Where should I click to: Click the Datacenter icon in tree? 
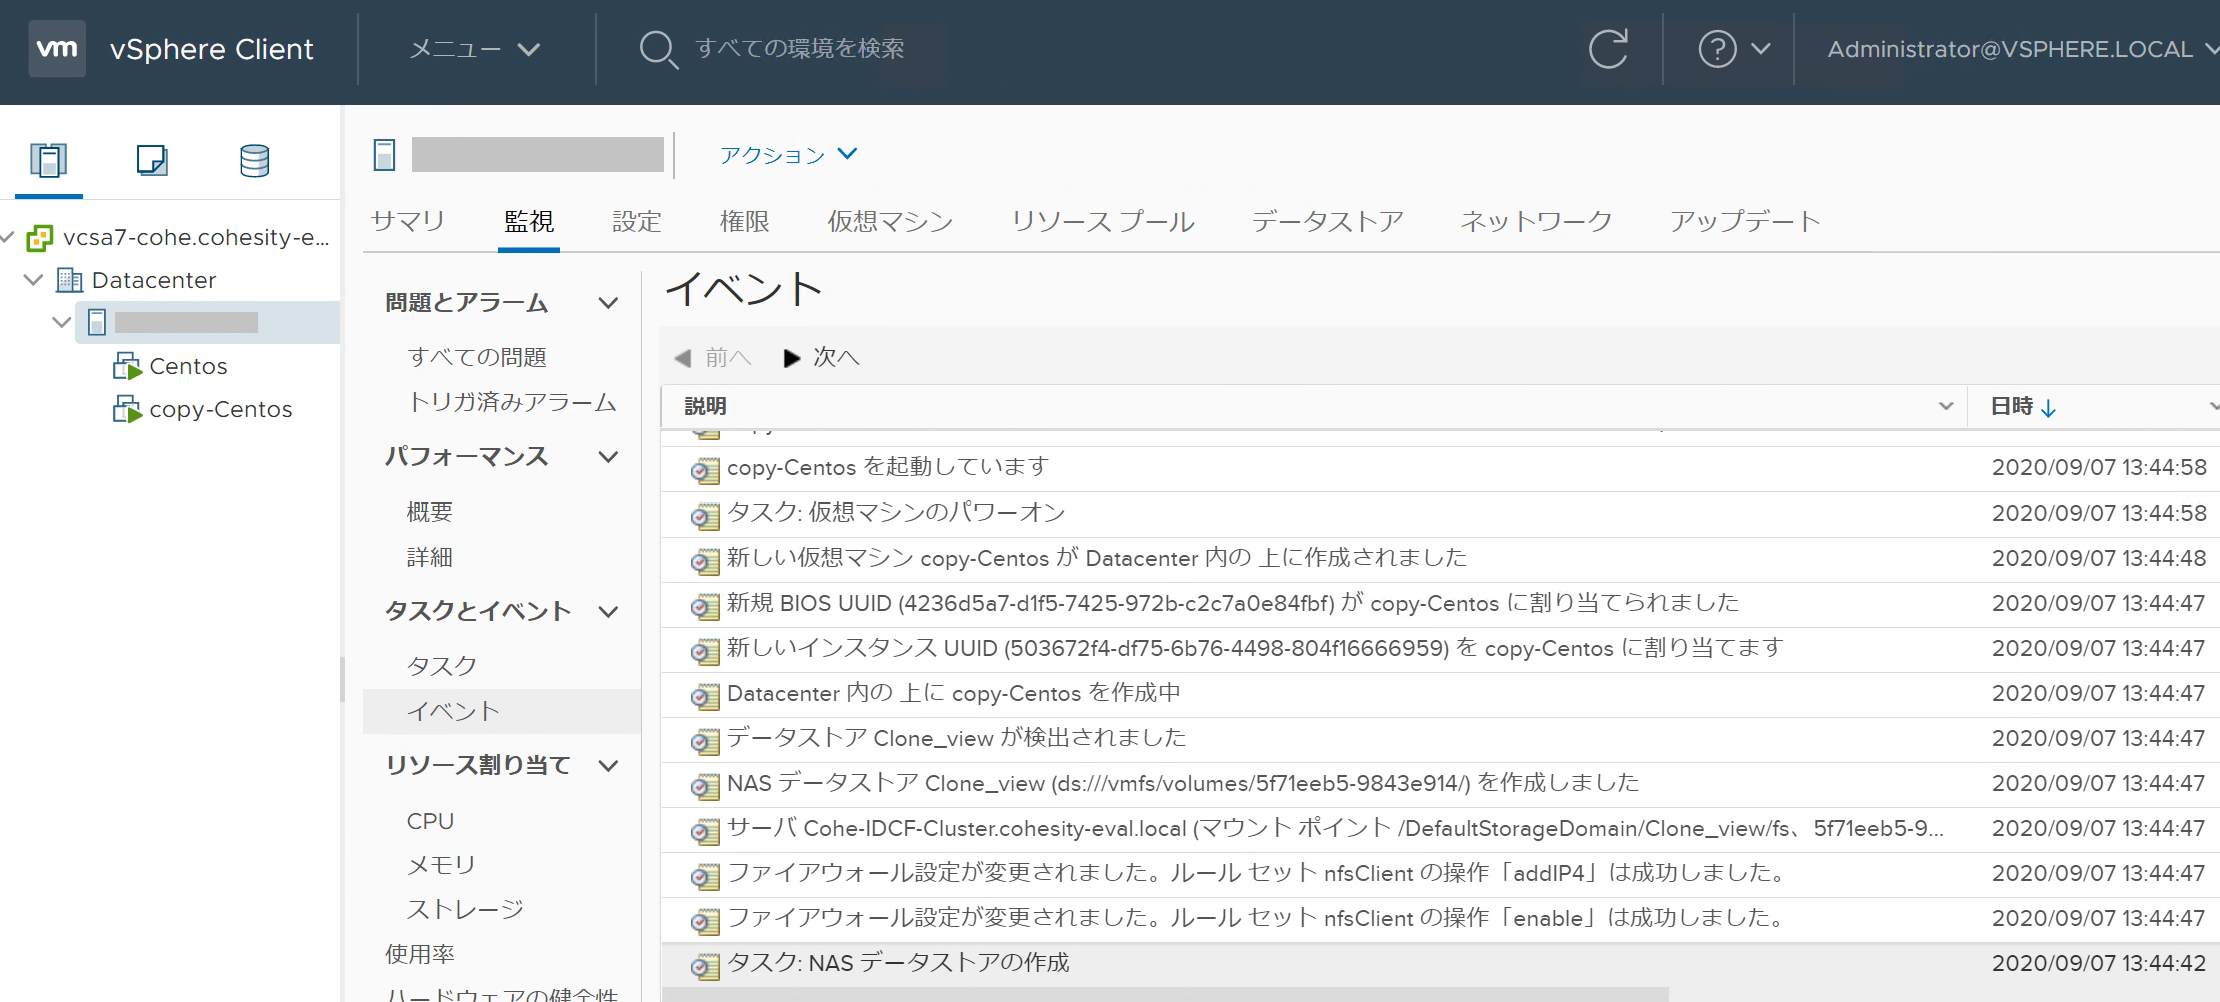point(69,280)
